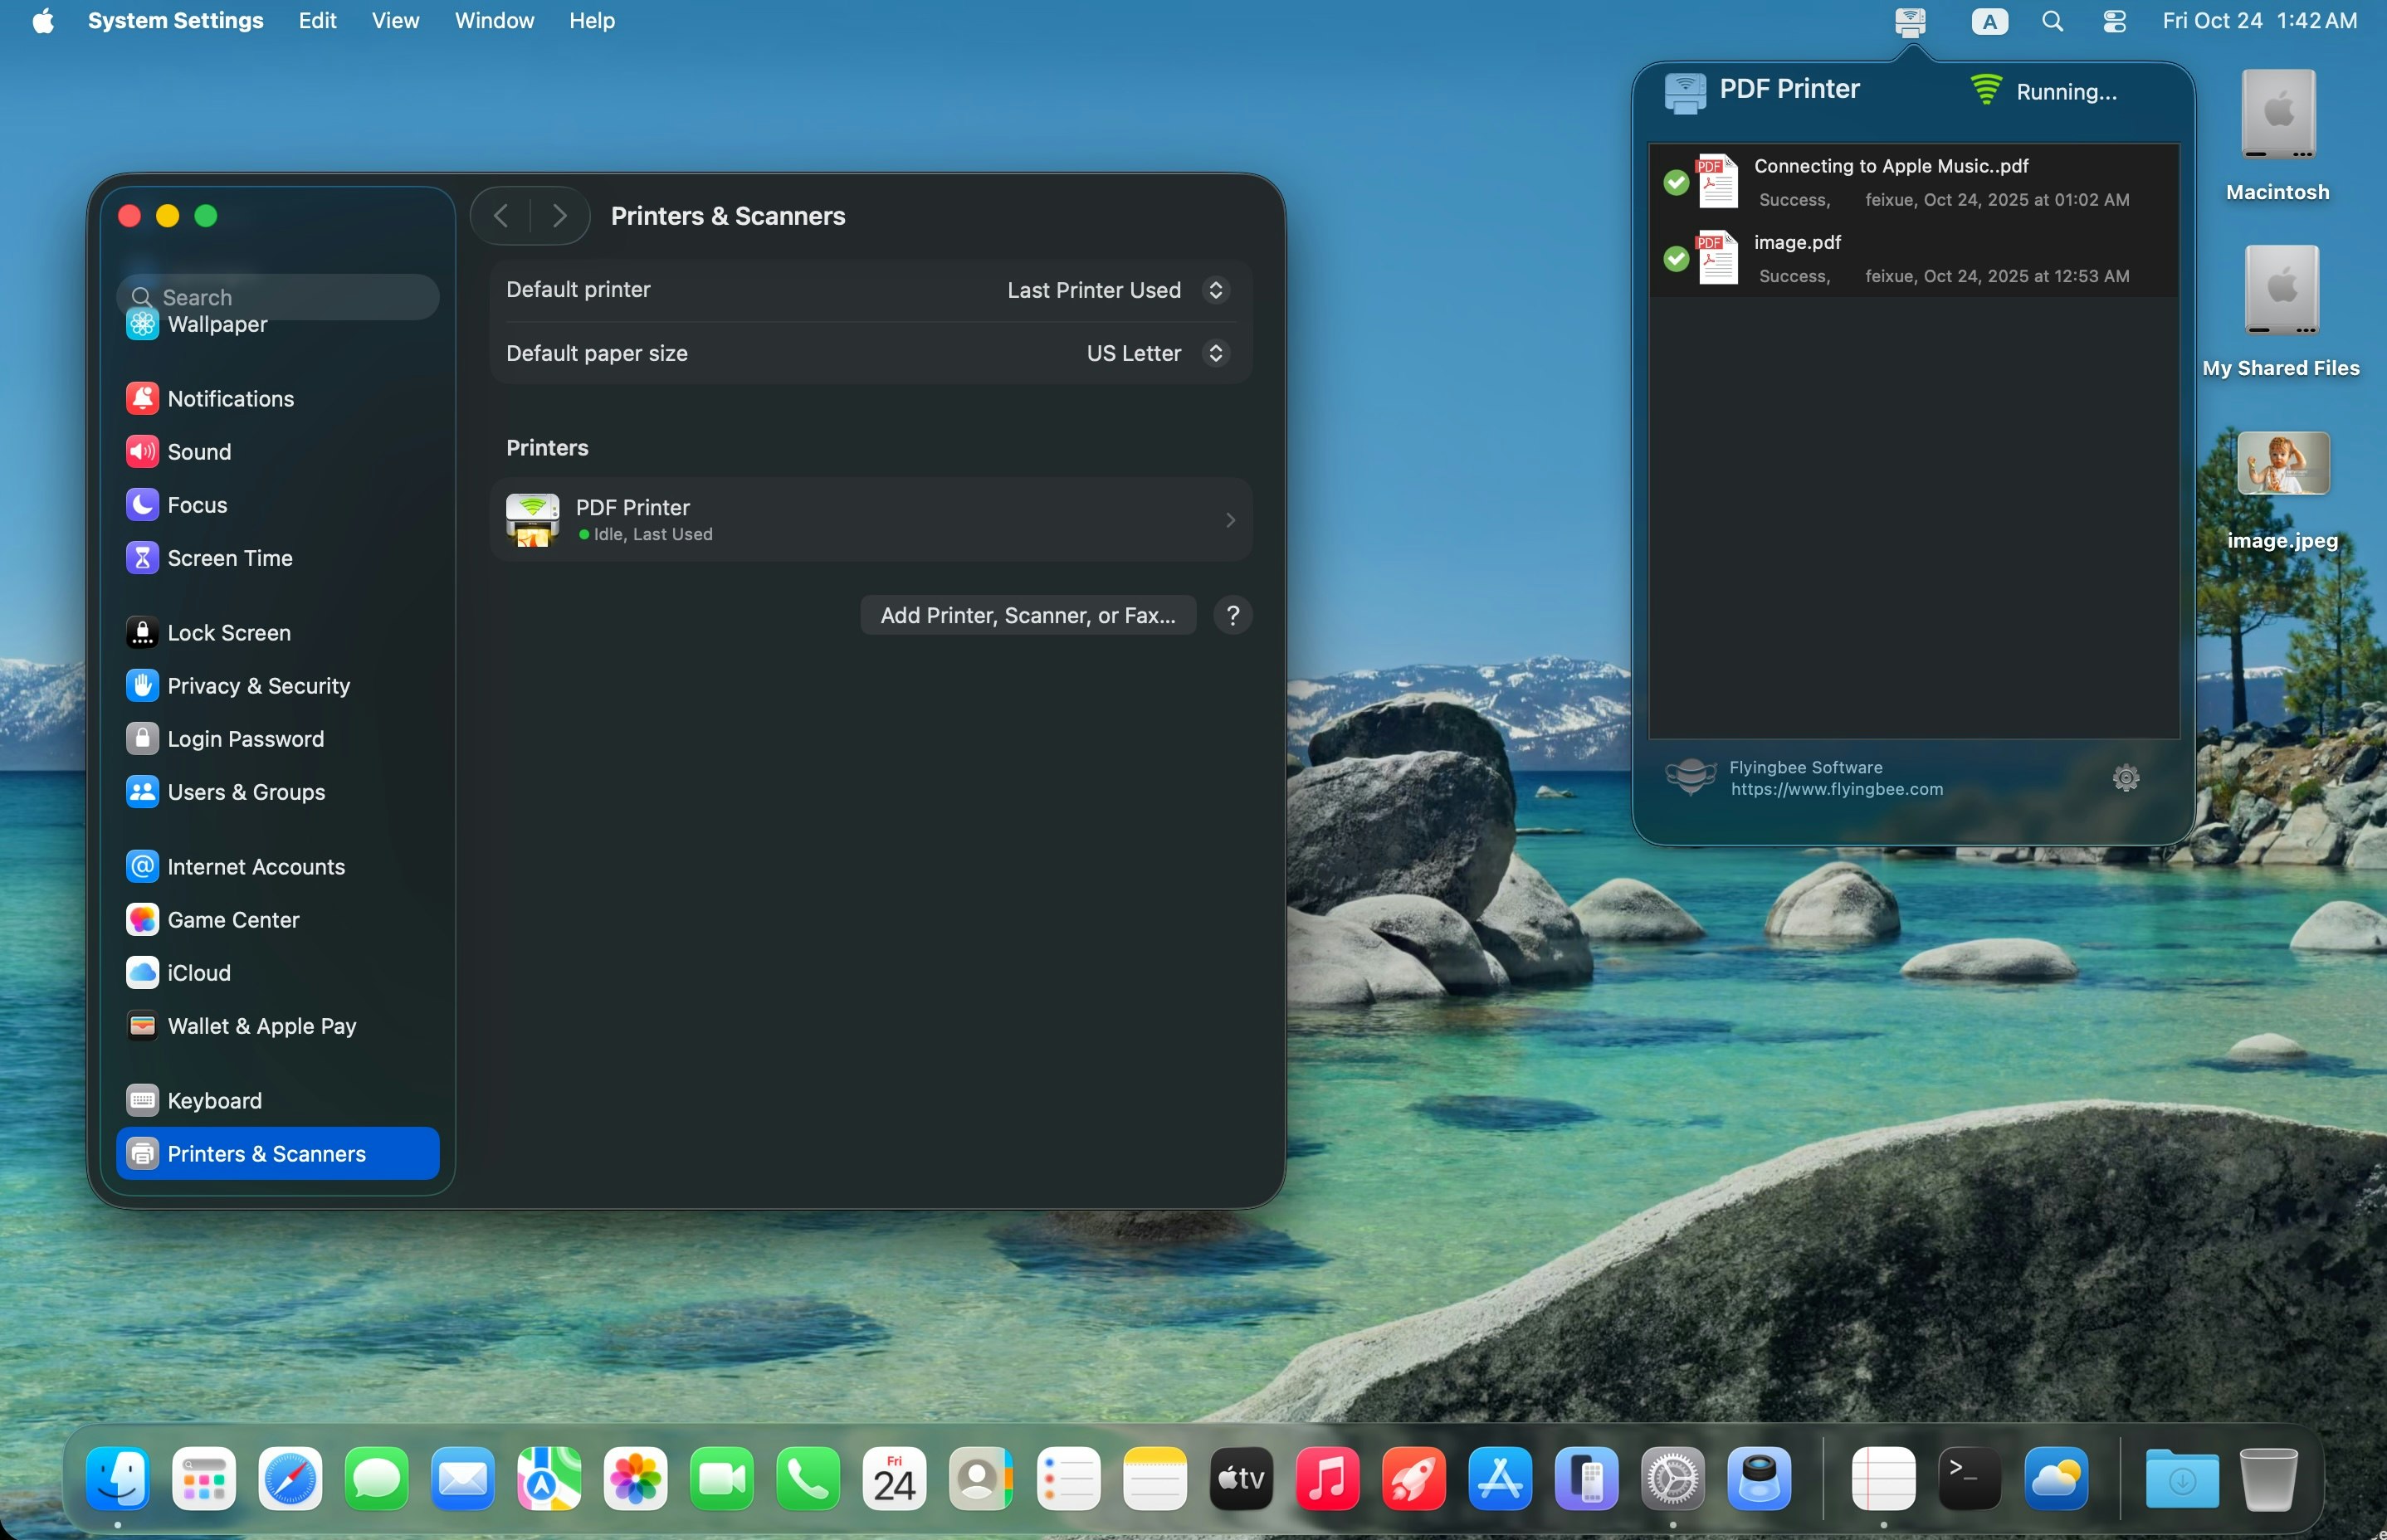
Task: Click Add Printer, Scanner, or Fax button
Action: (1027, 615)
